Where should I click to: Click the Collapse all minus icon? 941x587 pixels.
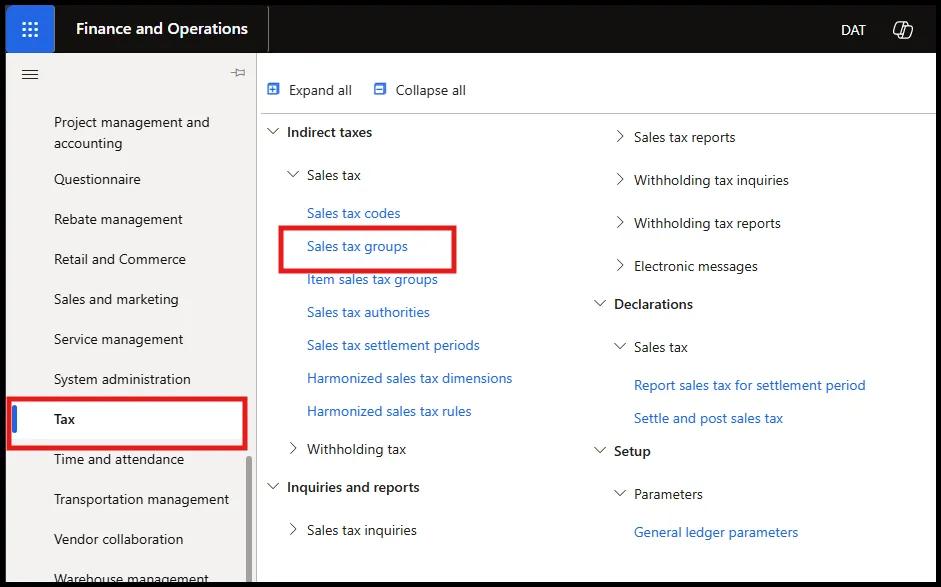pos(380,89)
